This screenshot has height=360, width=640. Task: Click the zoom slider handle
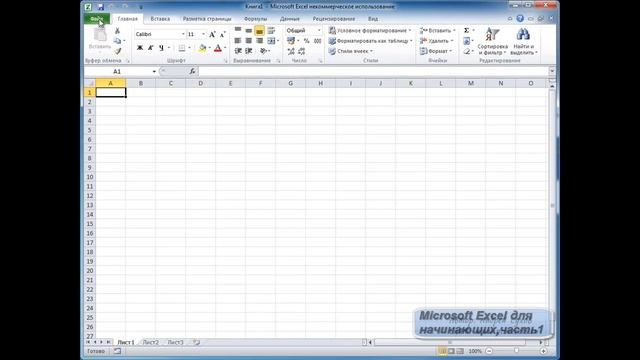point(516,351)
